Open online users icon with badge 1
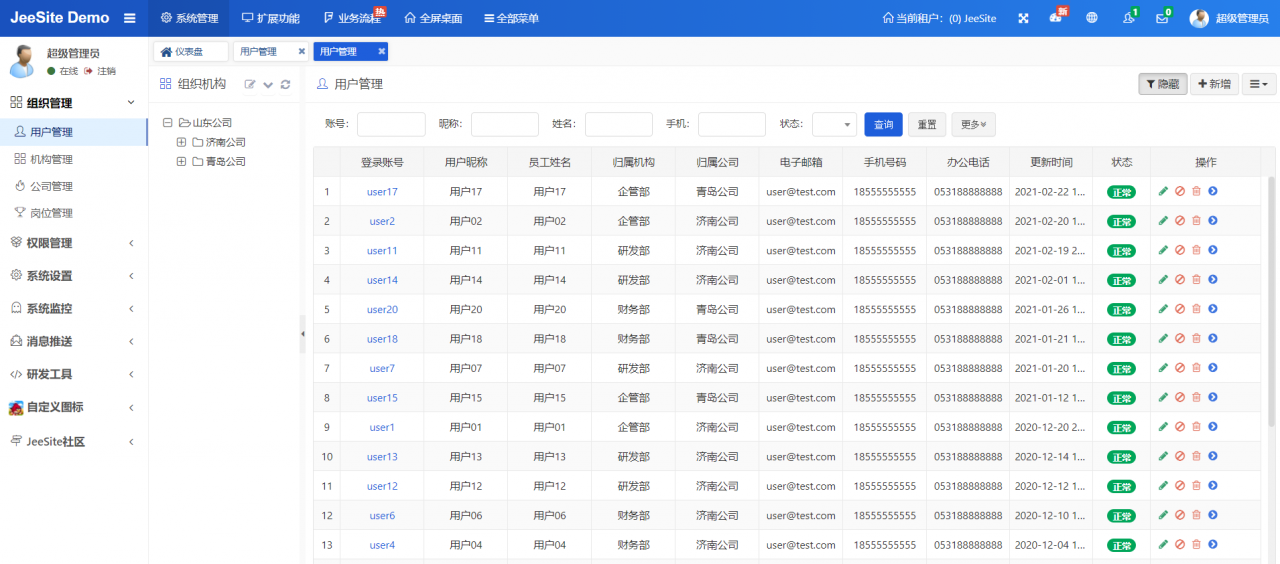Viewport: 1280px width, 564px height. pyautogui.click(x=1128, y=18)
